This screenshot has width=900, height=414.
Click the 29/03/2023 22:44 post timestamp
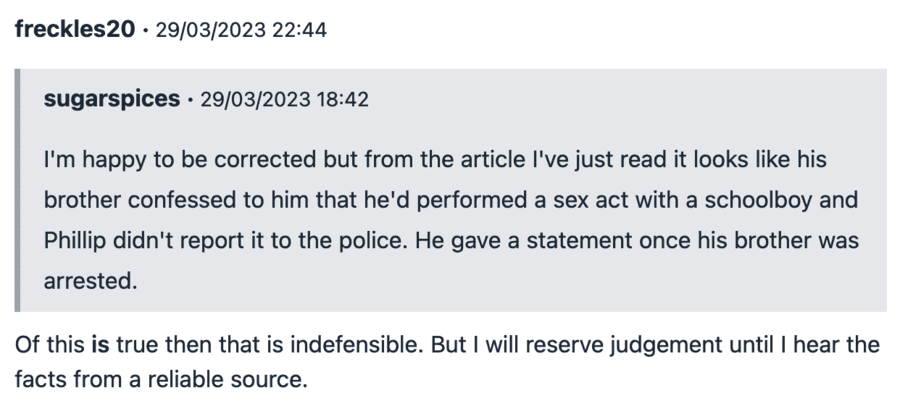tap(241, 30)
